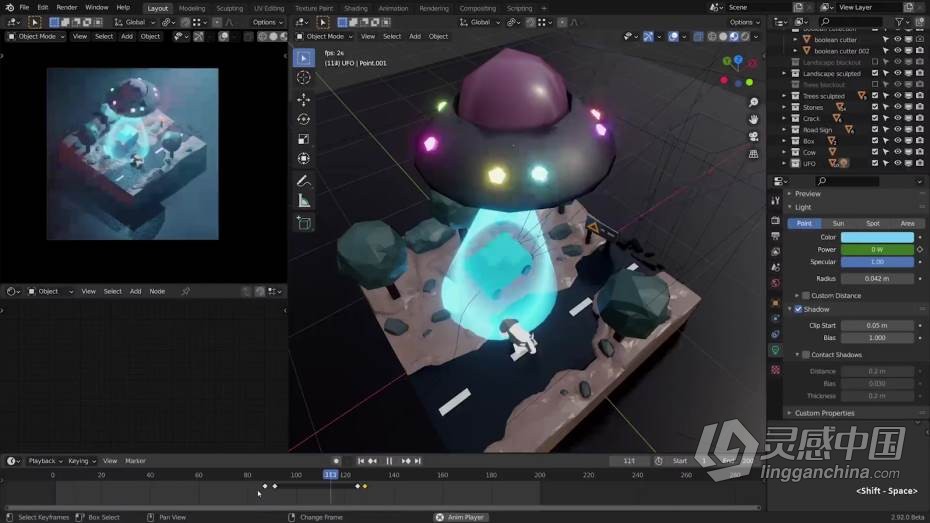Open the Object Data light properties tab
Image resolution: width=930 pixels, height=523 pixels.
pyautogui.click(x=775, y=350)
